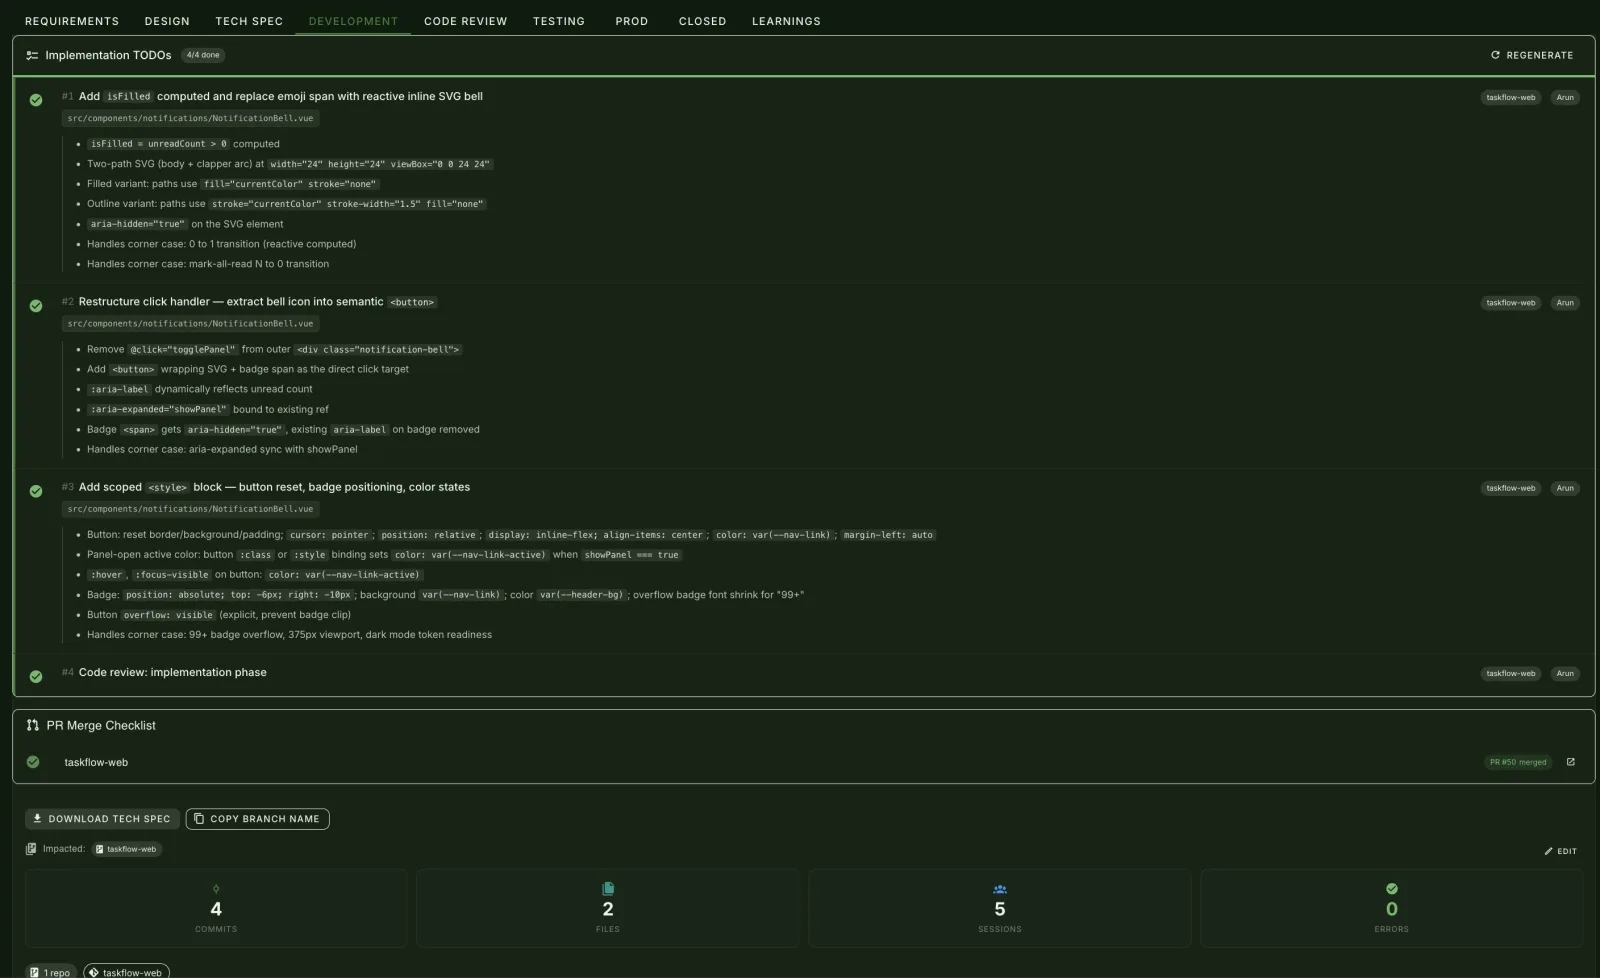The image size is (1600, 978).
Task: Click the 4/4 done badge
Action: tap(203, 55)
